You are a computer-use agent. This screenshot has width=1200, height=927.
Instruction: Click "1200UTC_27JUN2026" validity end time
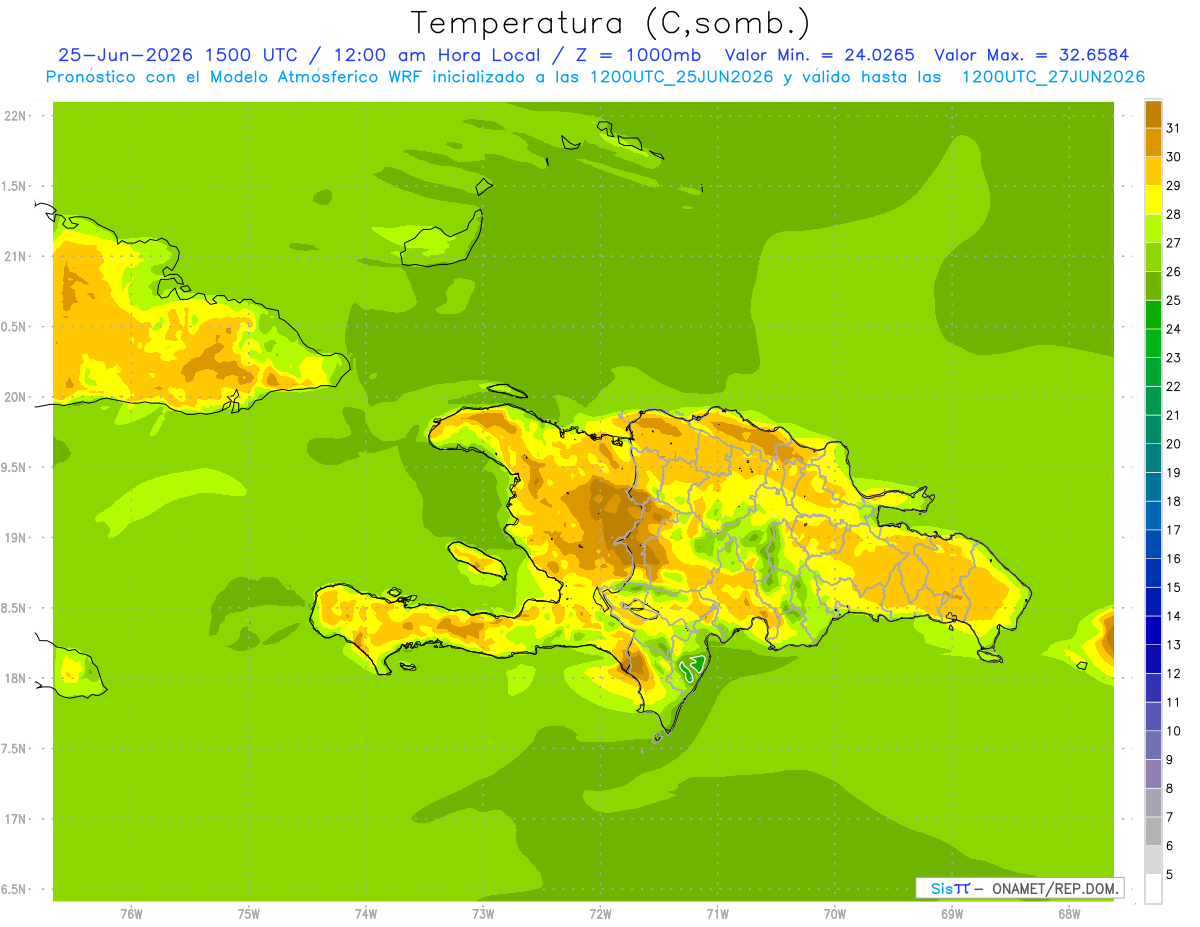[1053, 77]
